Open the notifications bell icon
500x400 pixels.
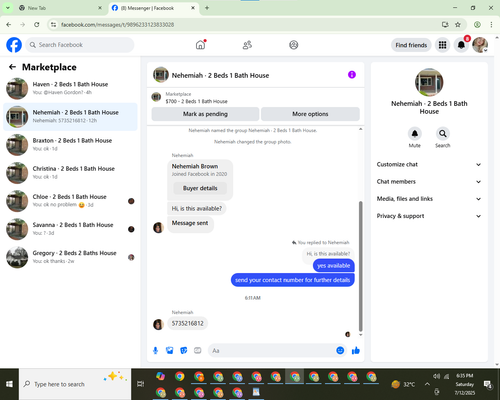(461, 45)
